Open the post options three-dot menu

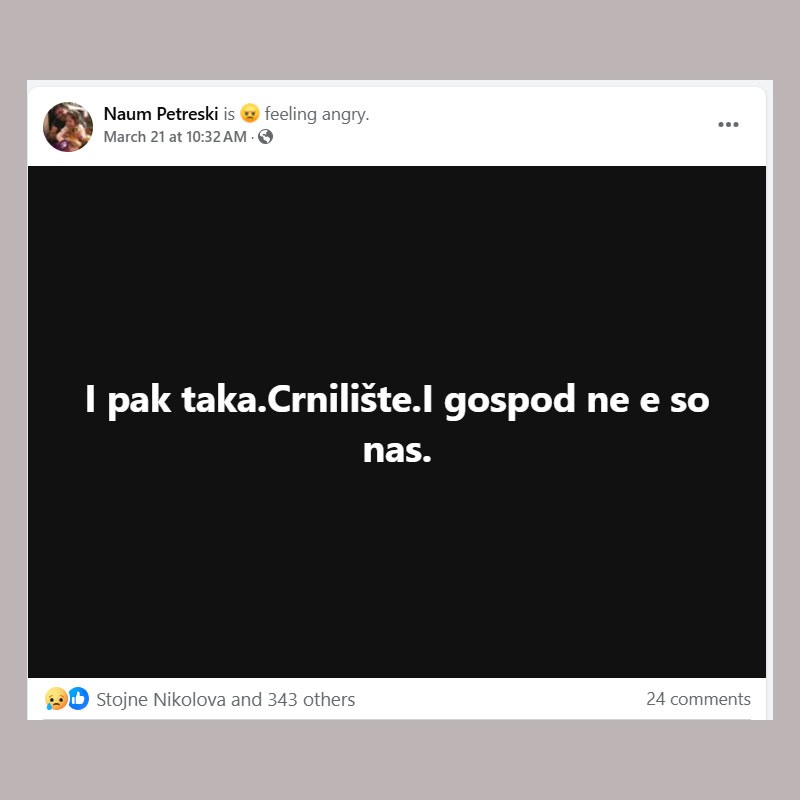click(x=728, y=124)
